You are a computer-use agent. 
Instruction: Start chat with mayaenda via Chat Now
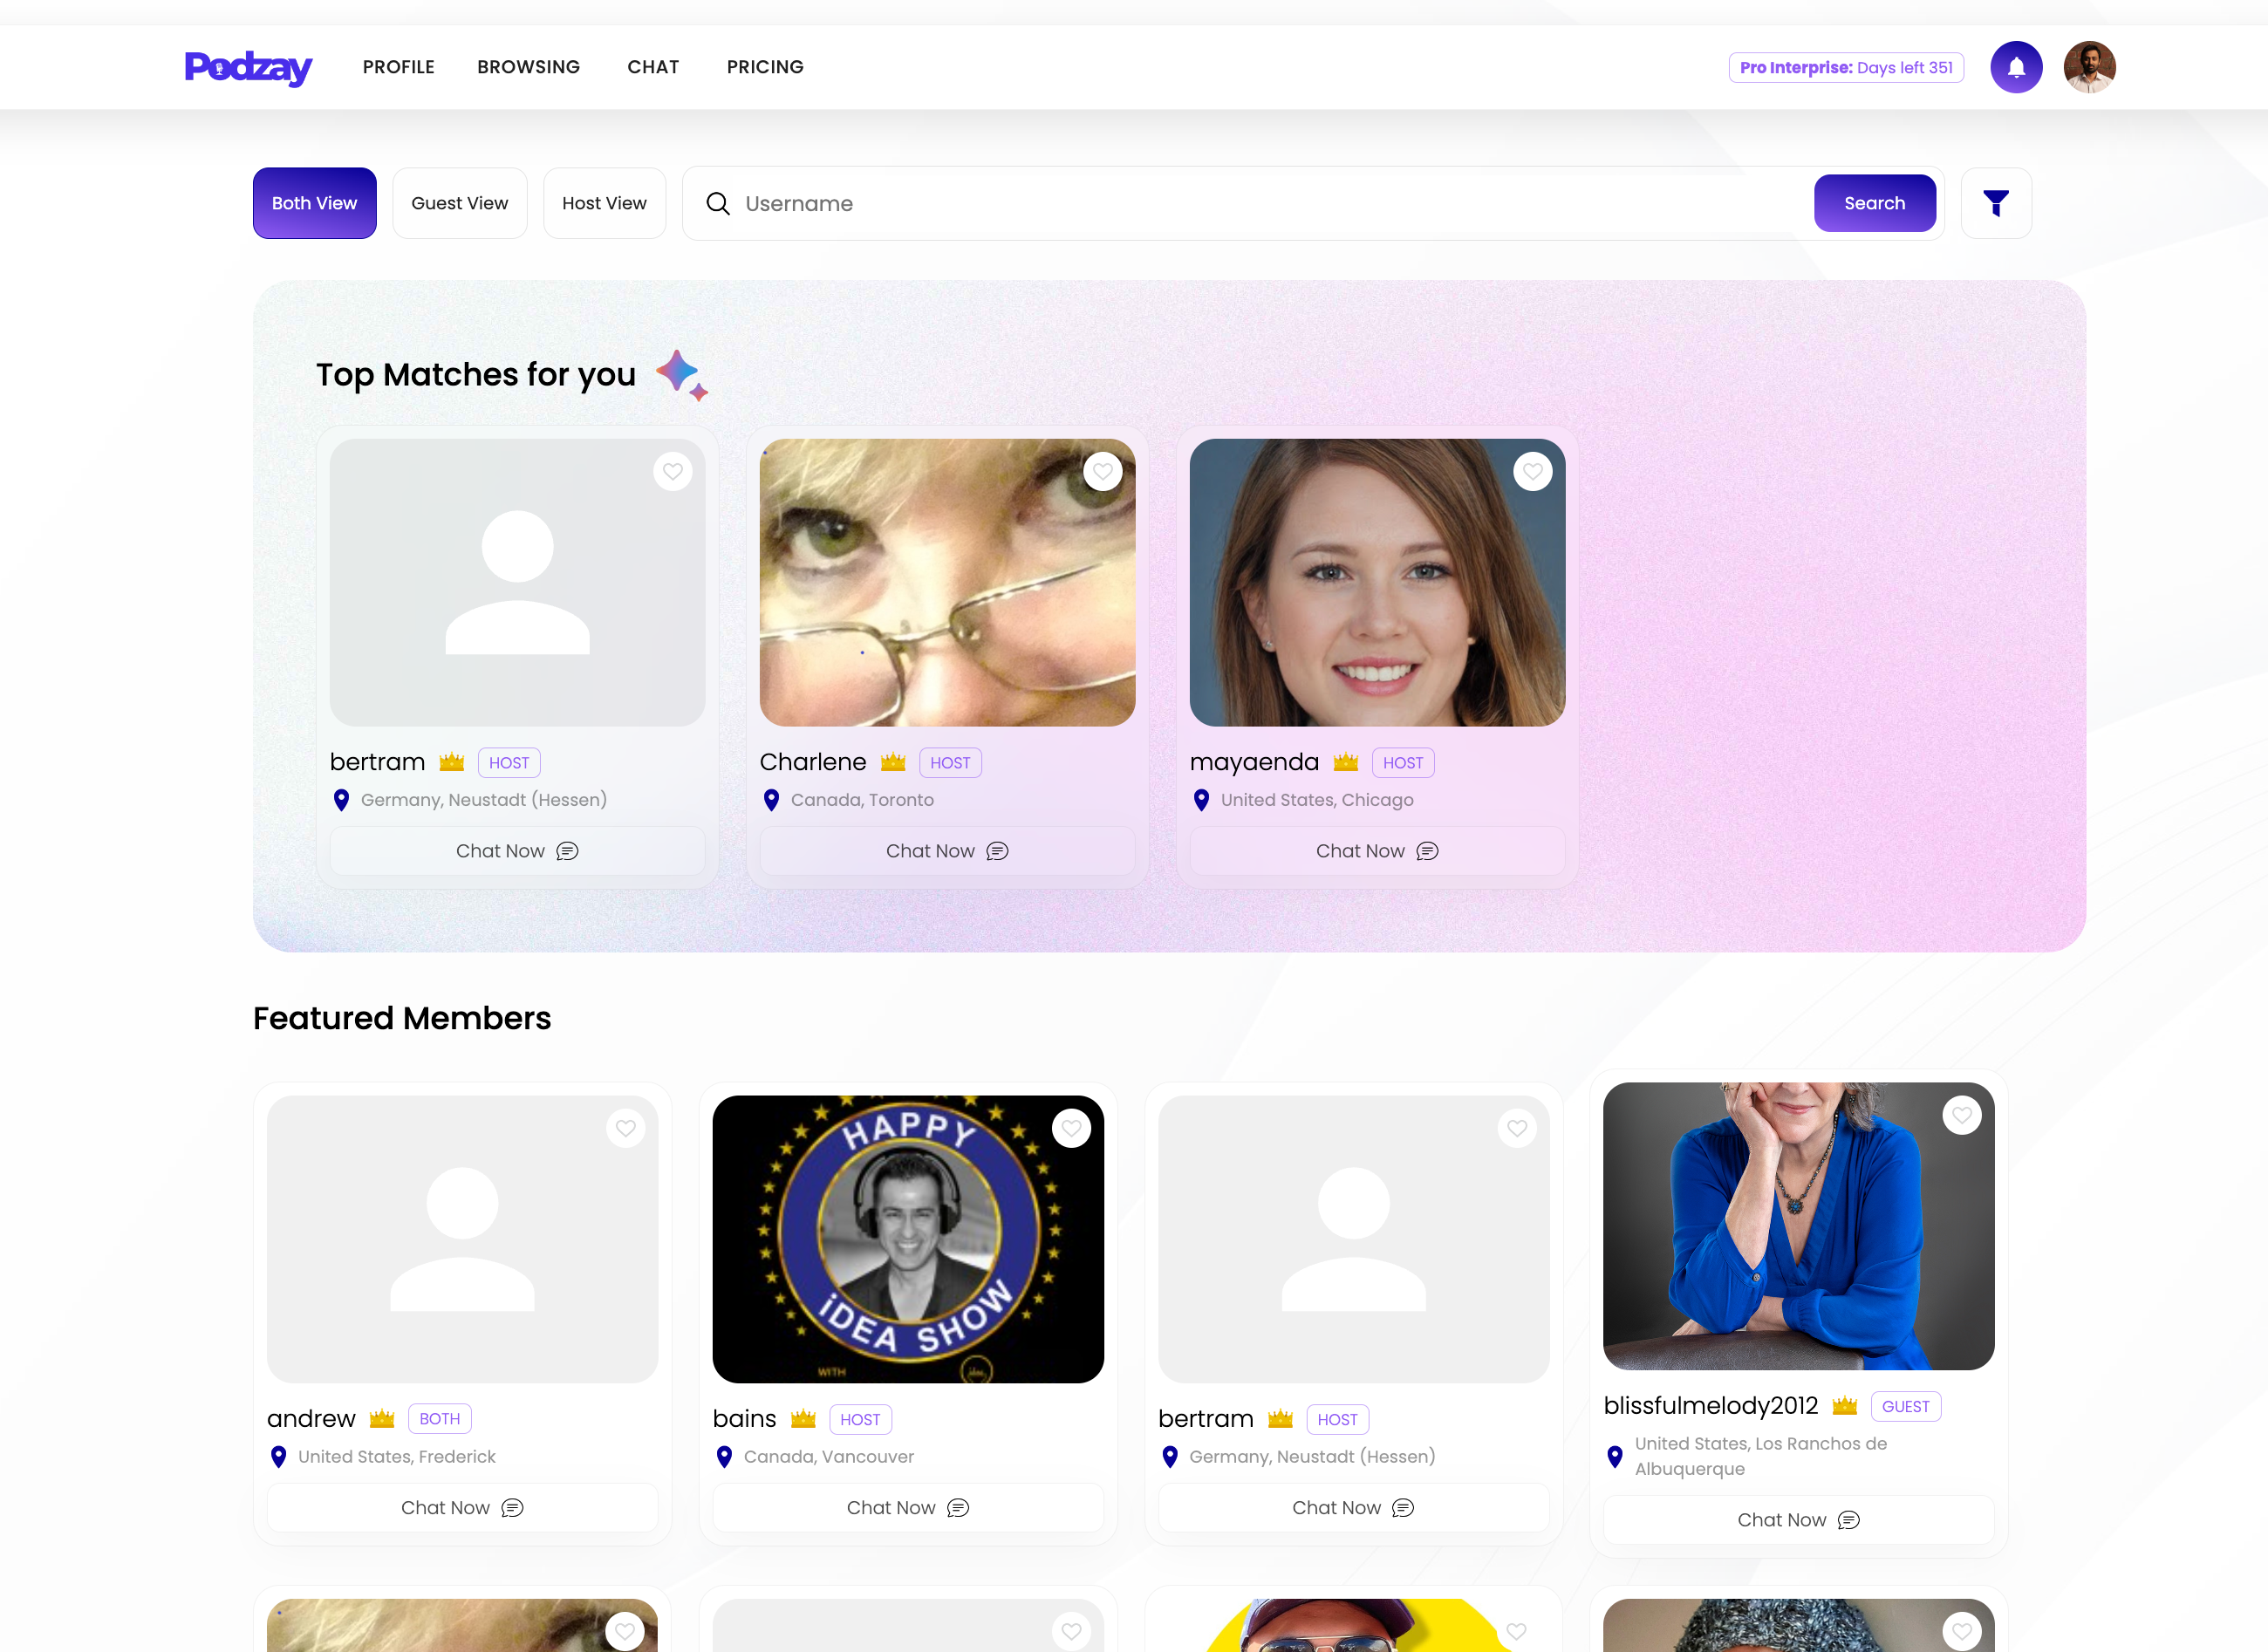(1377, 851)
